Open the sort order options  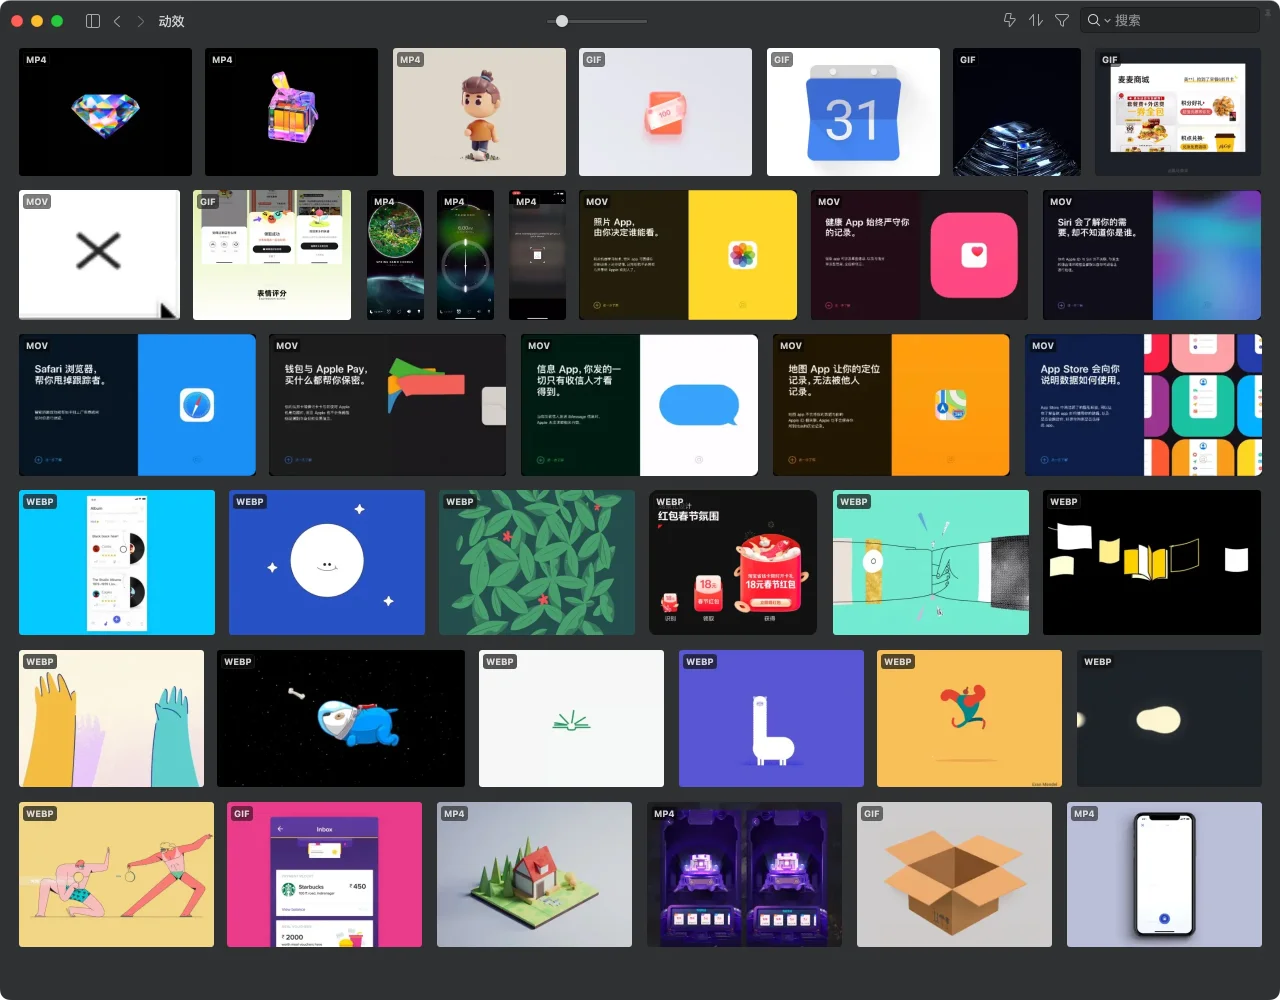(1036, 20)
